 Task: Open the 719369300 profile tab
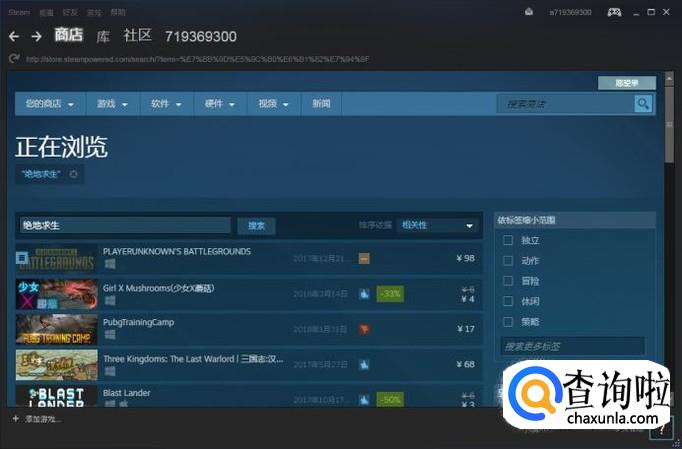(201, 37)
